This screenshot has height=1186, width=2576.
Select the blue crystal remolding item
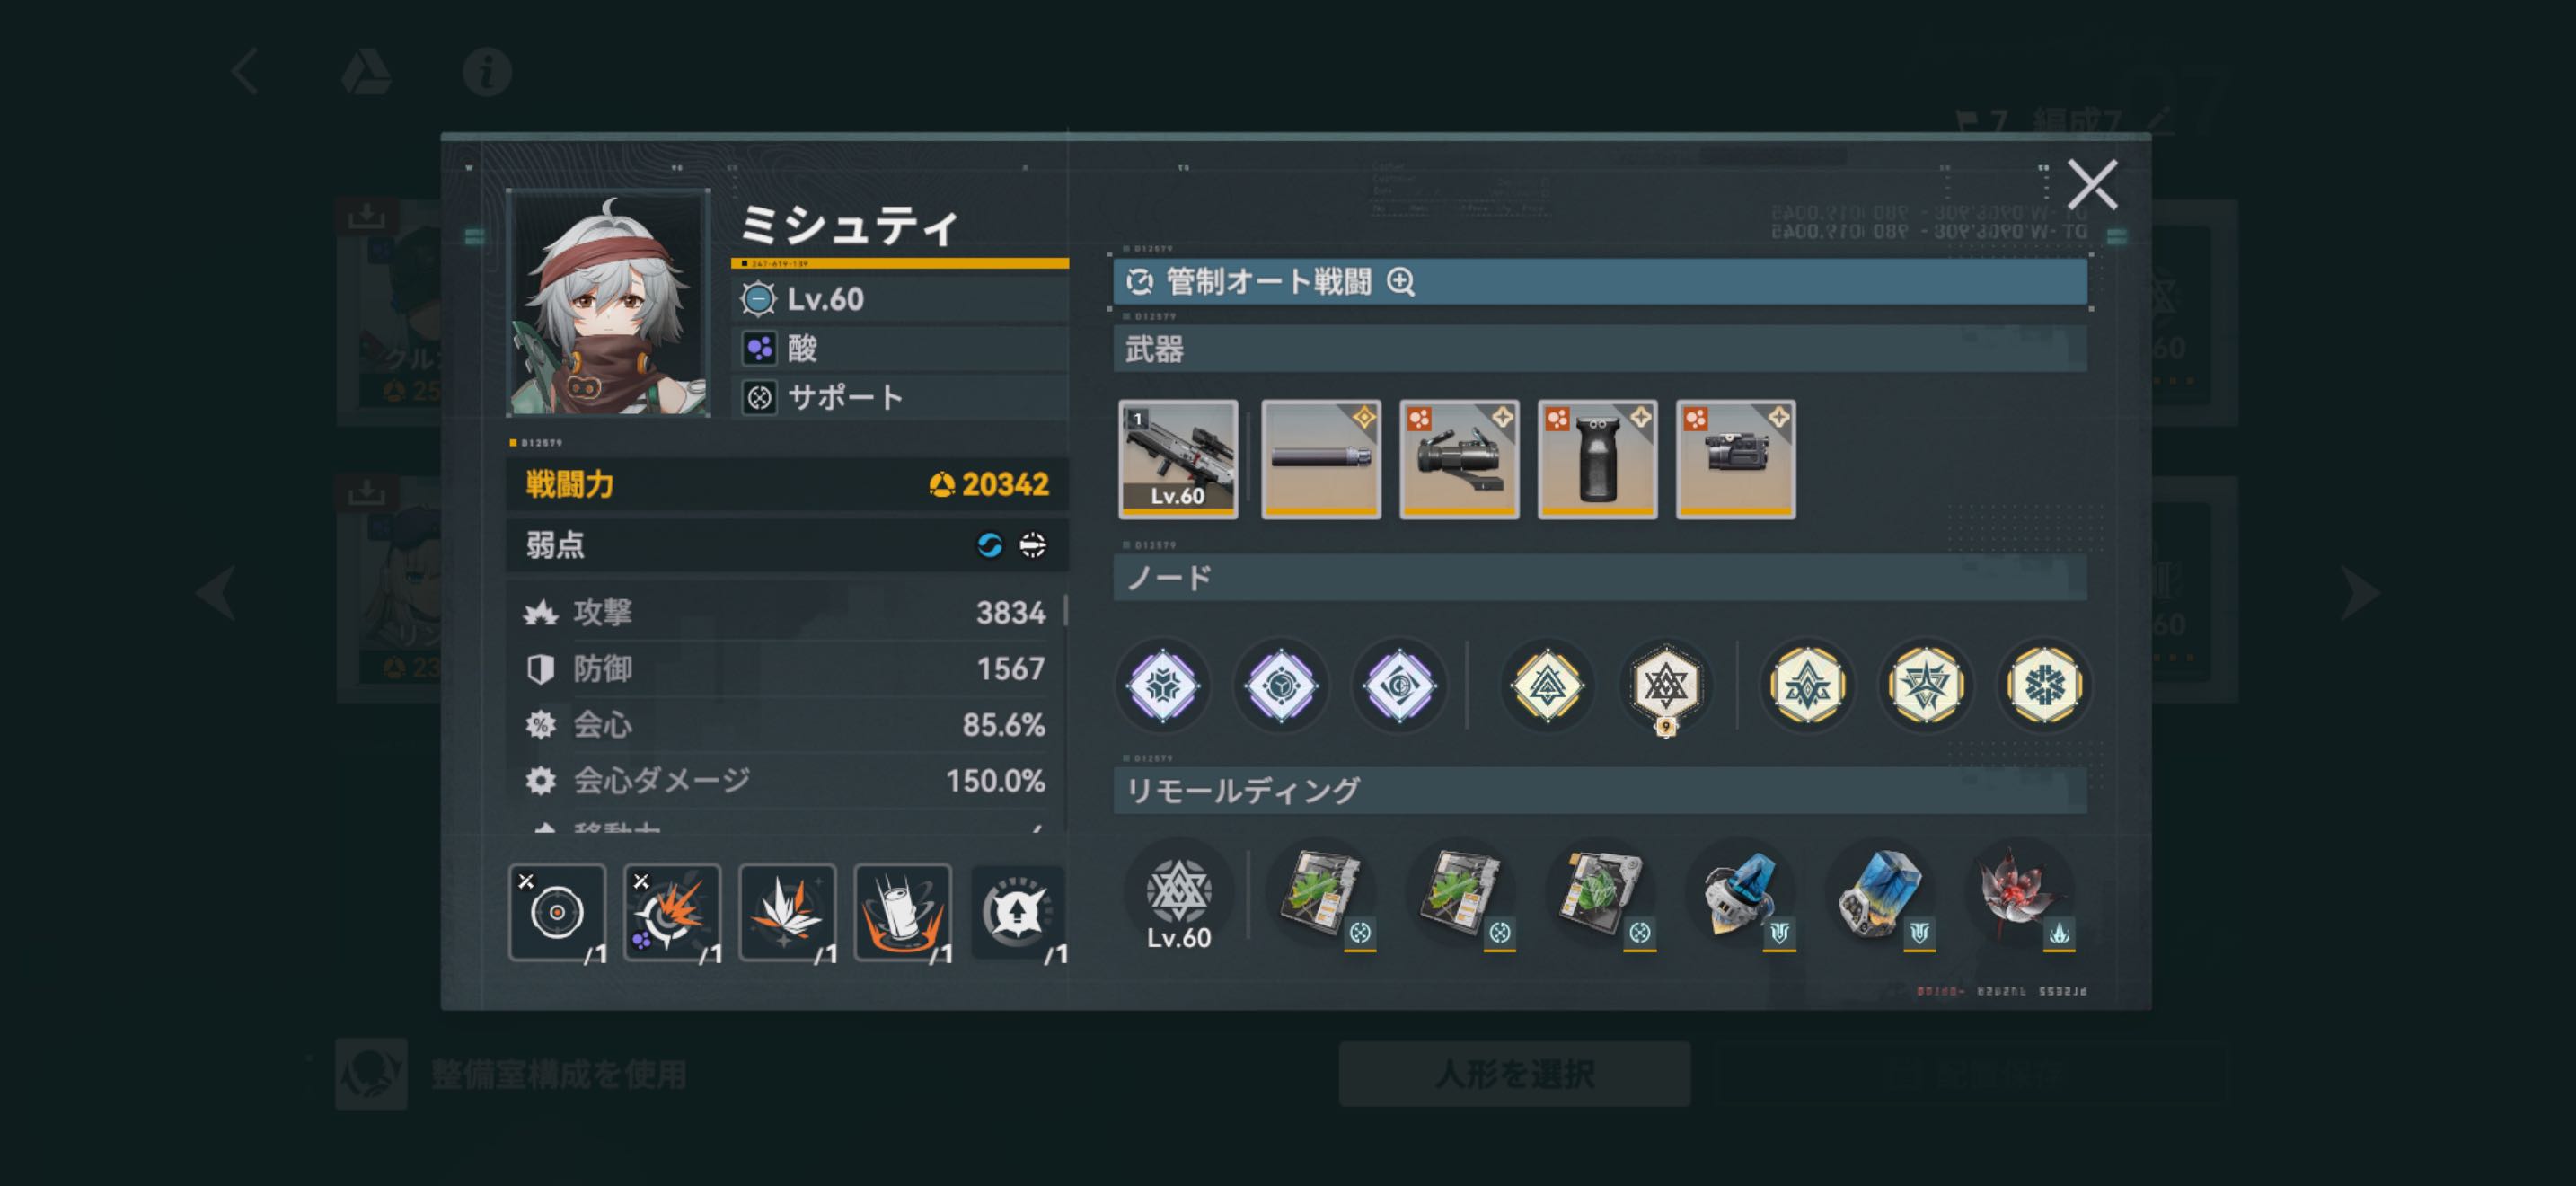pyautogui.click(x=1881, y=894)
